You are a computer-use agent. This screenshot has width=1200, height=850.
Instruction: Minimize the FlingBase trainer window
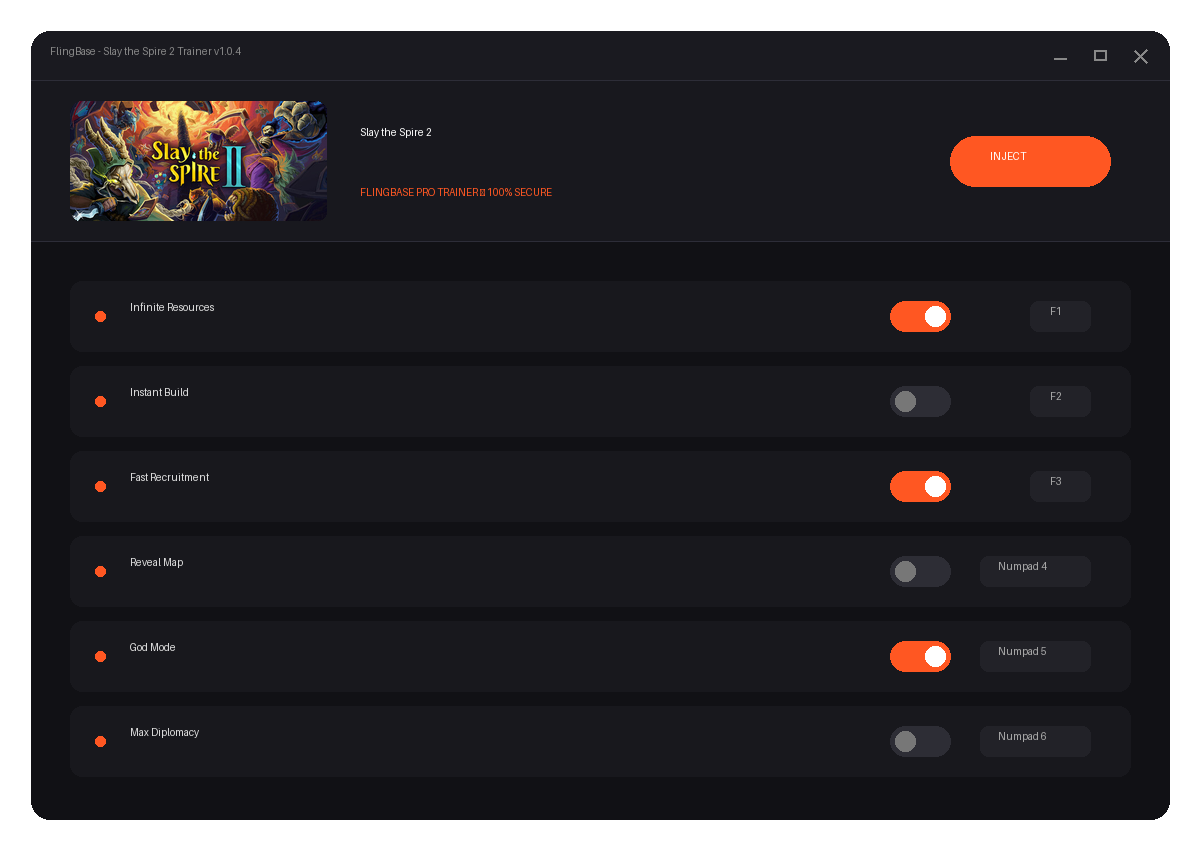coord(1060,57)
